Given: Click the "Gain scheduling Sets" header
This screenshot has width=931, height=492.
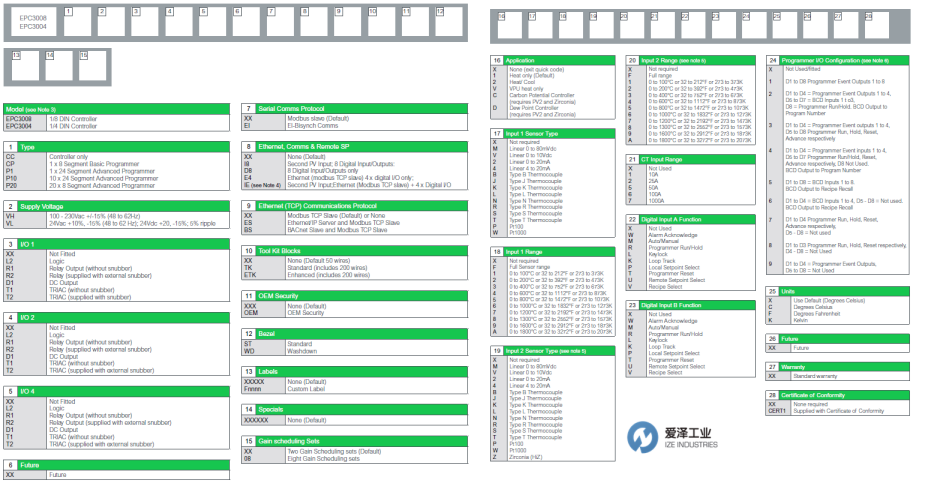Looking at the screenshot, I should (354, 441).
